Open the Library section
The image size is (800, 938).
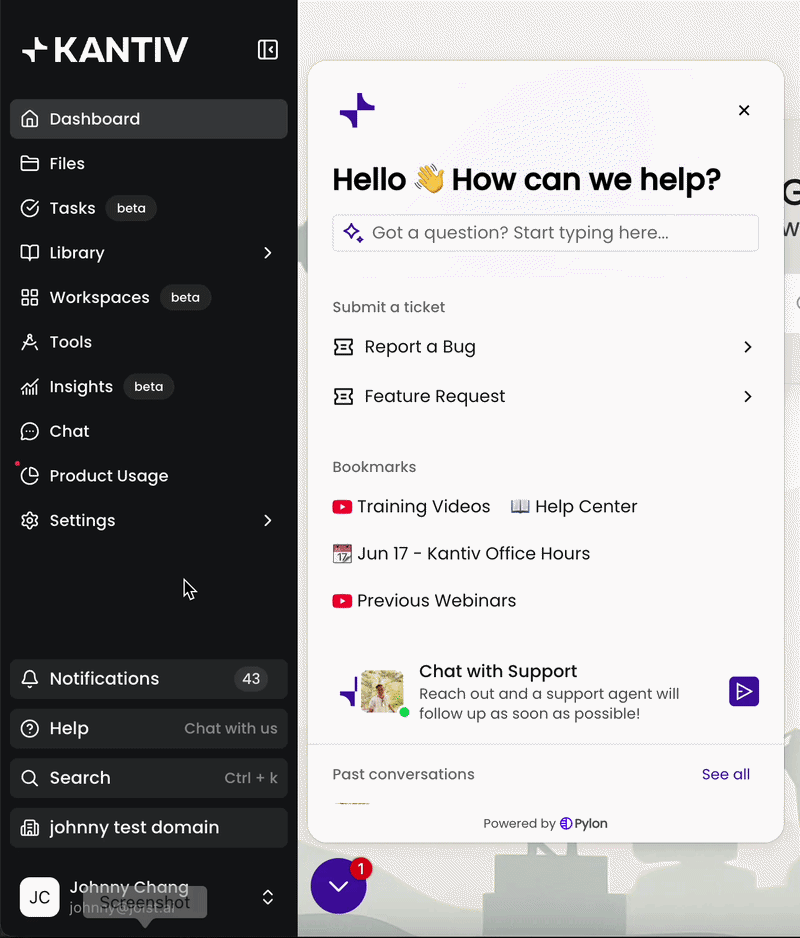[149, 252]
